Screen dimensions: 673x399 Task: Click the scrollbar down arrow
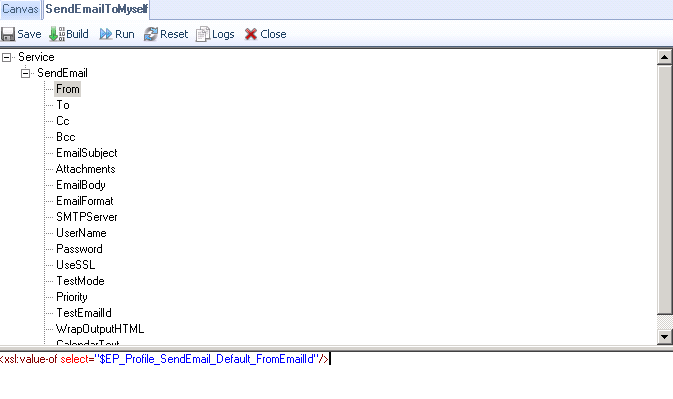pyautogui.click(x=664, y=337)
